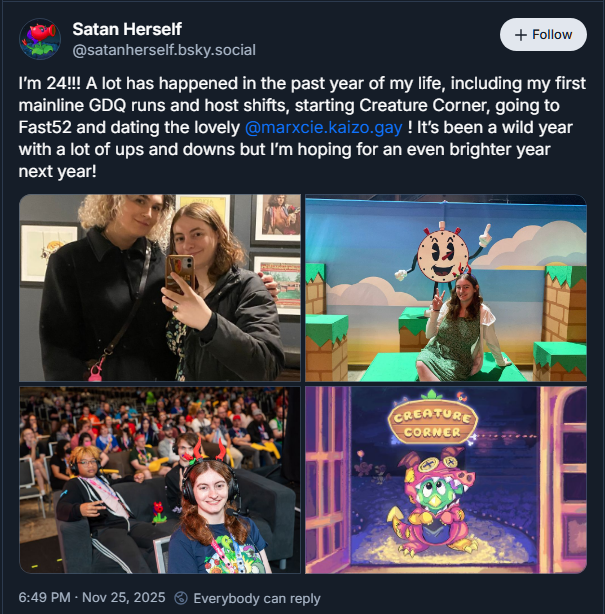View the Creature Corner artwork image
Image resolution: width=605 pixels, height=614 pixels.
446,480
